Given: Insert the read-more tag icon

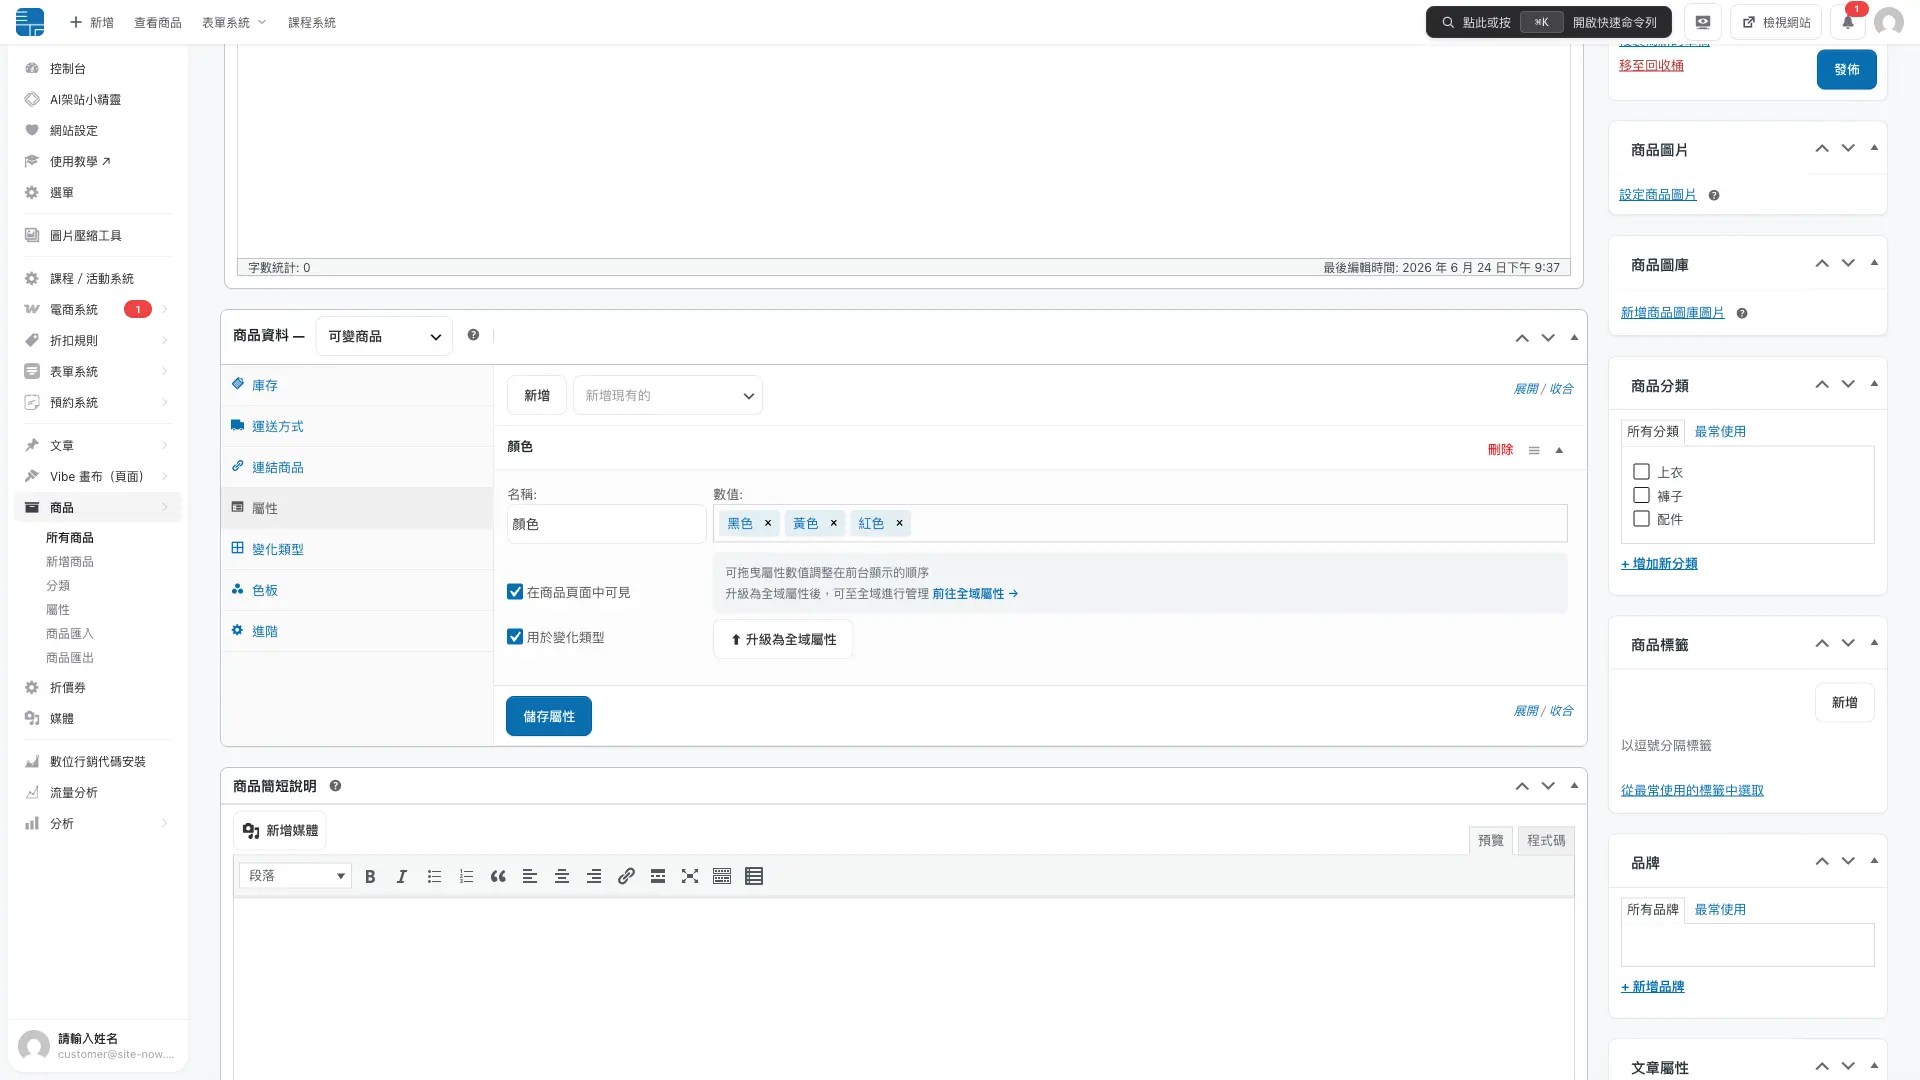Looking at the screenshot, I should (658, 877).
